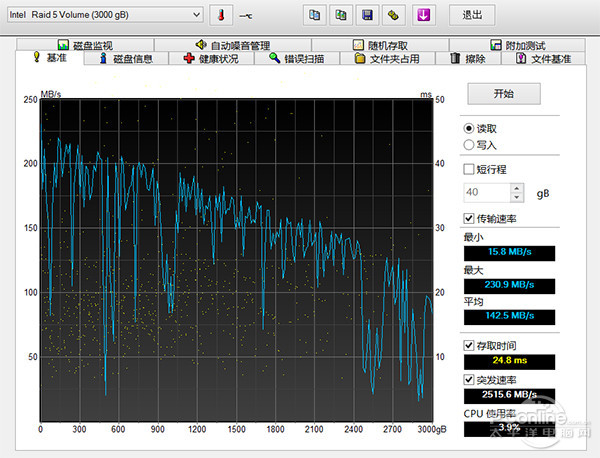The height and width of the screenshot is (458, 600).
Task: Click the copy text to clipboard icon
Action: pos(315,15)
